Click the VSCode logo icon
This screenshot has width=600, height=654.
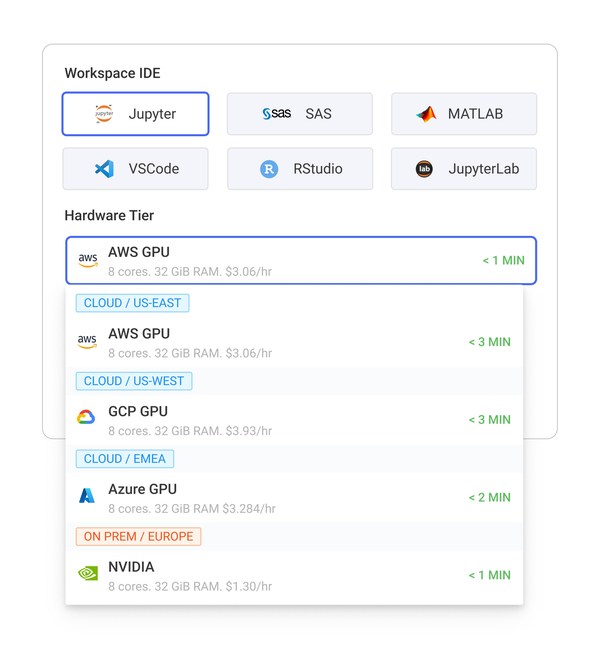[104, 169]
